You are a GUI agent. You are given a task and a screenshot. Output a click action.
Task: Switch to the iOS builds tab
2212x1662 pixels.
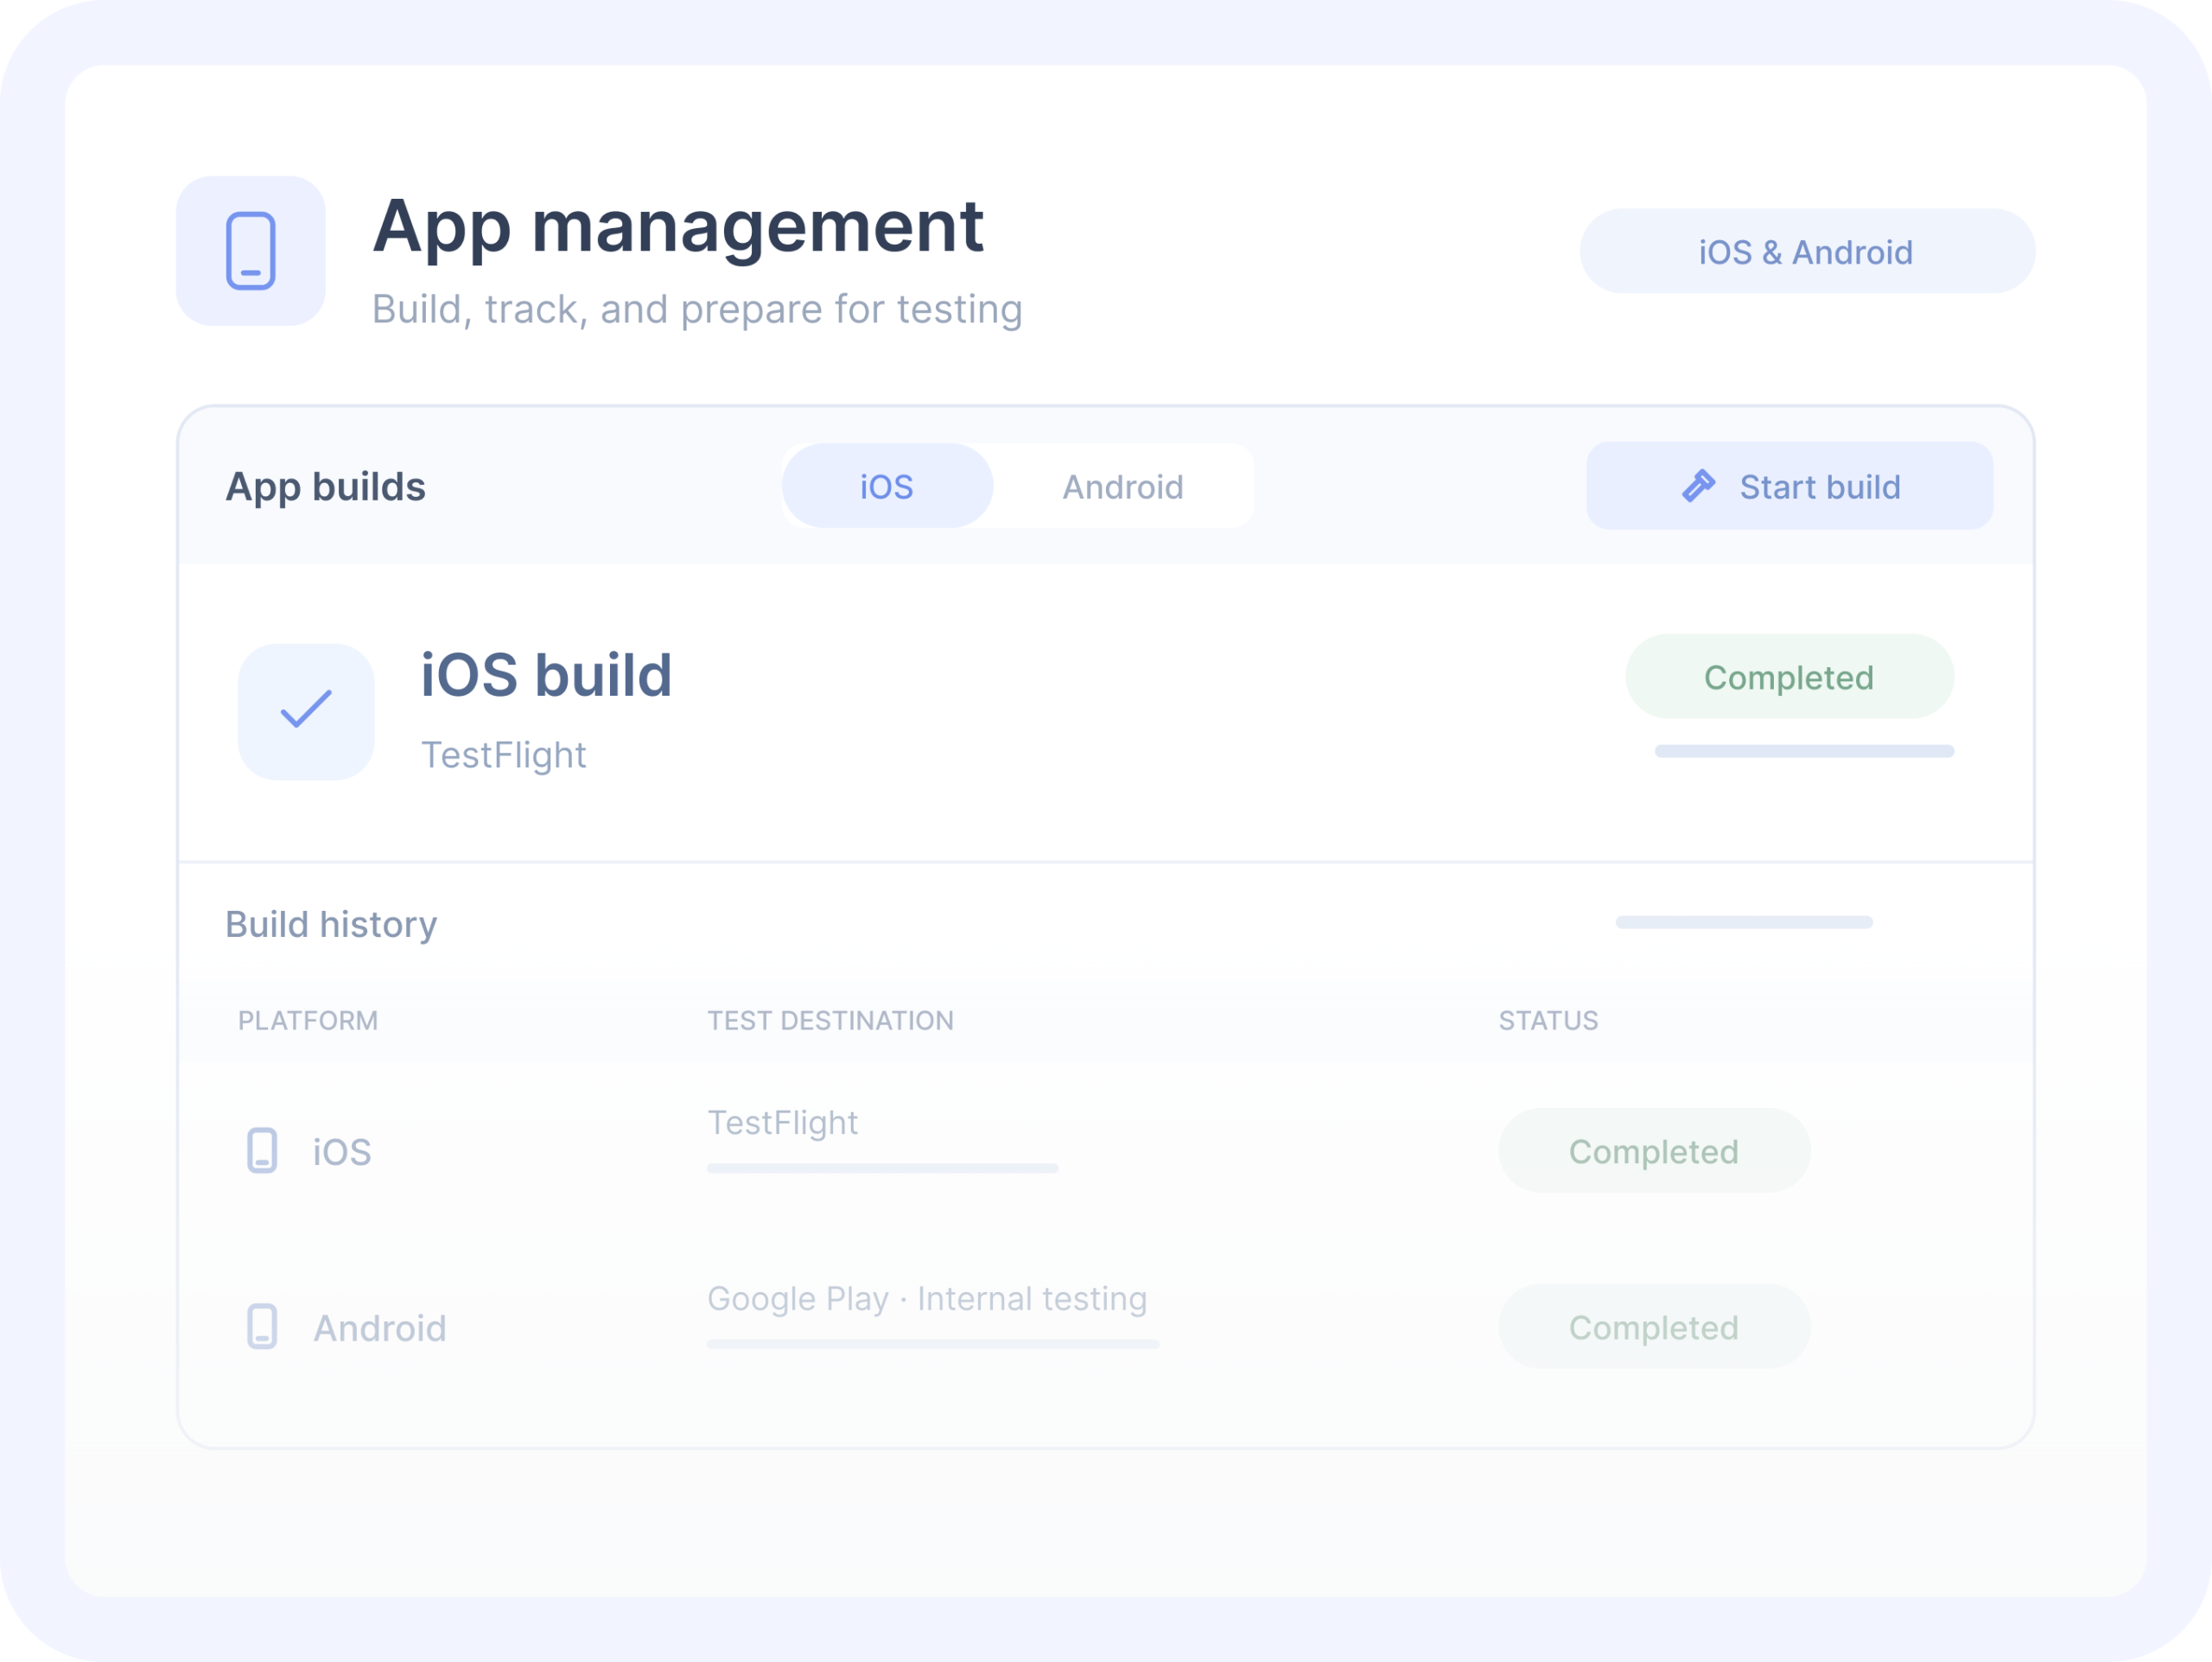click(887, 486)
